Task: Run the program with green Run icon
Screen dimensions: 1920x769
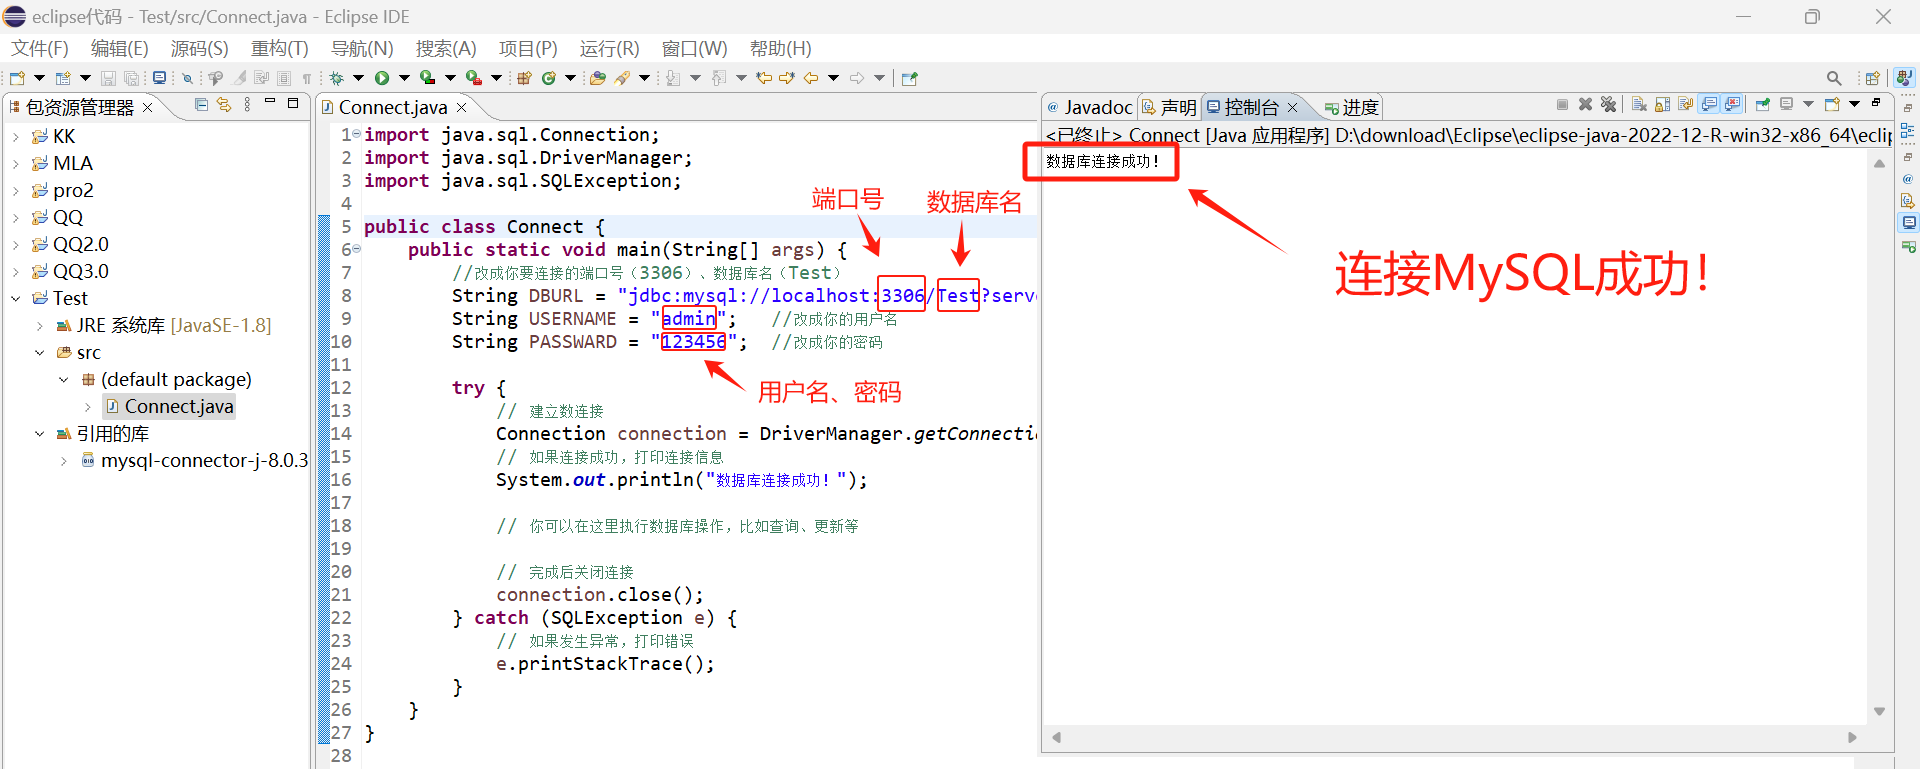Action: pyautogui.click(x=382, y=78)
